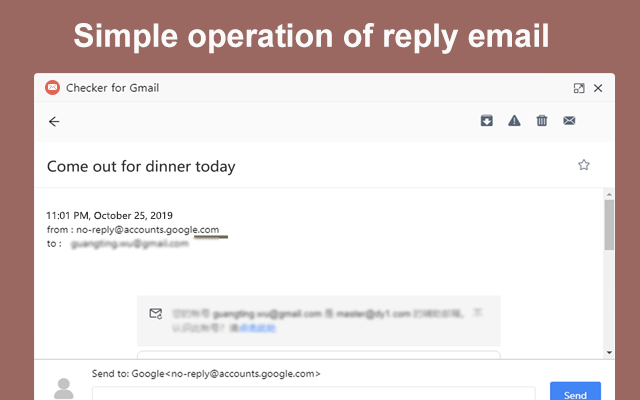
Task: Close the Checker for Gmail popup
Action: point(598,88)
